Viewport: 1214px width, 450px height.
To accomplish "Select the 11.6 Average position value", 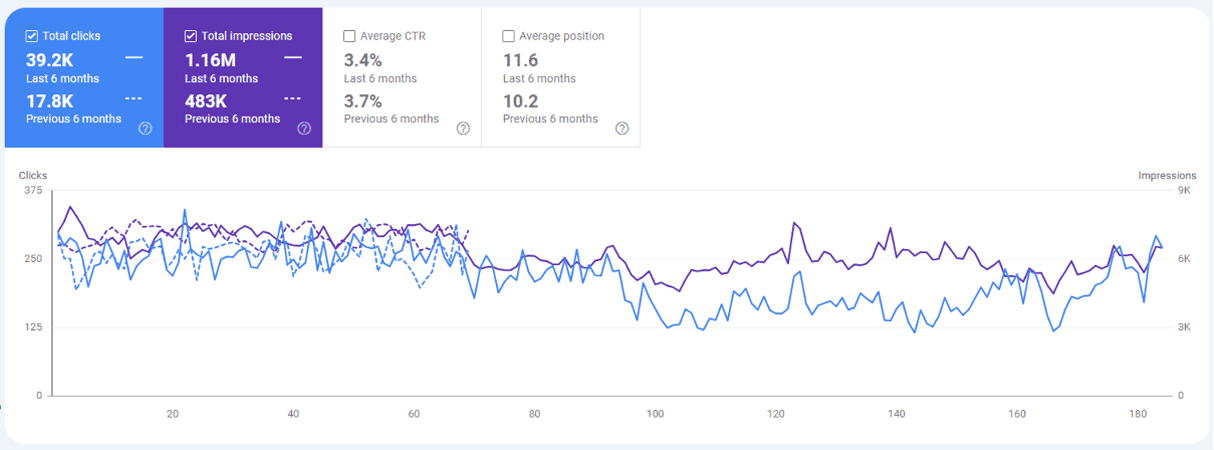I will point(520,60).
